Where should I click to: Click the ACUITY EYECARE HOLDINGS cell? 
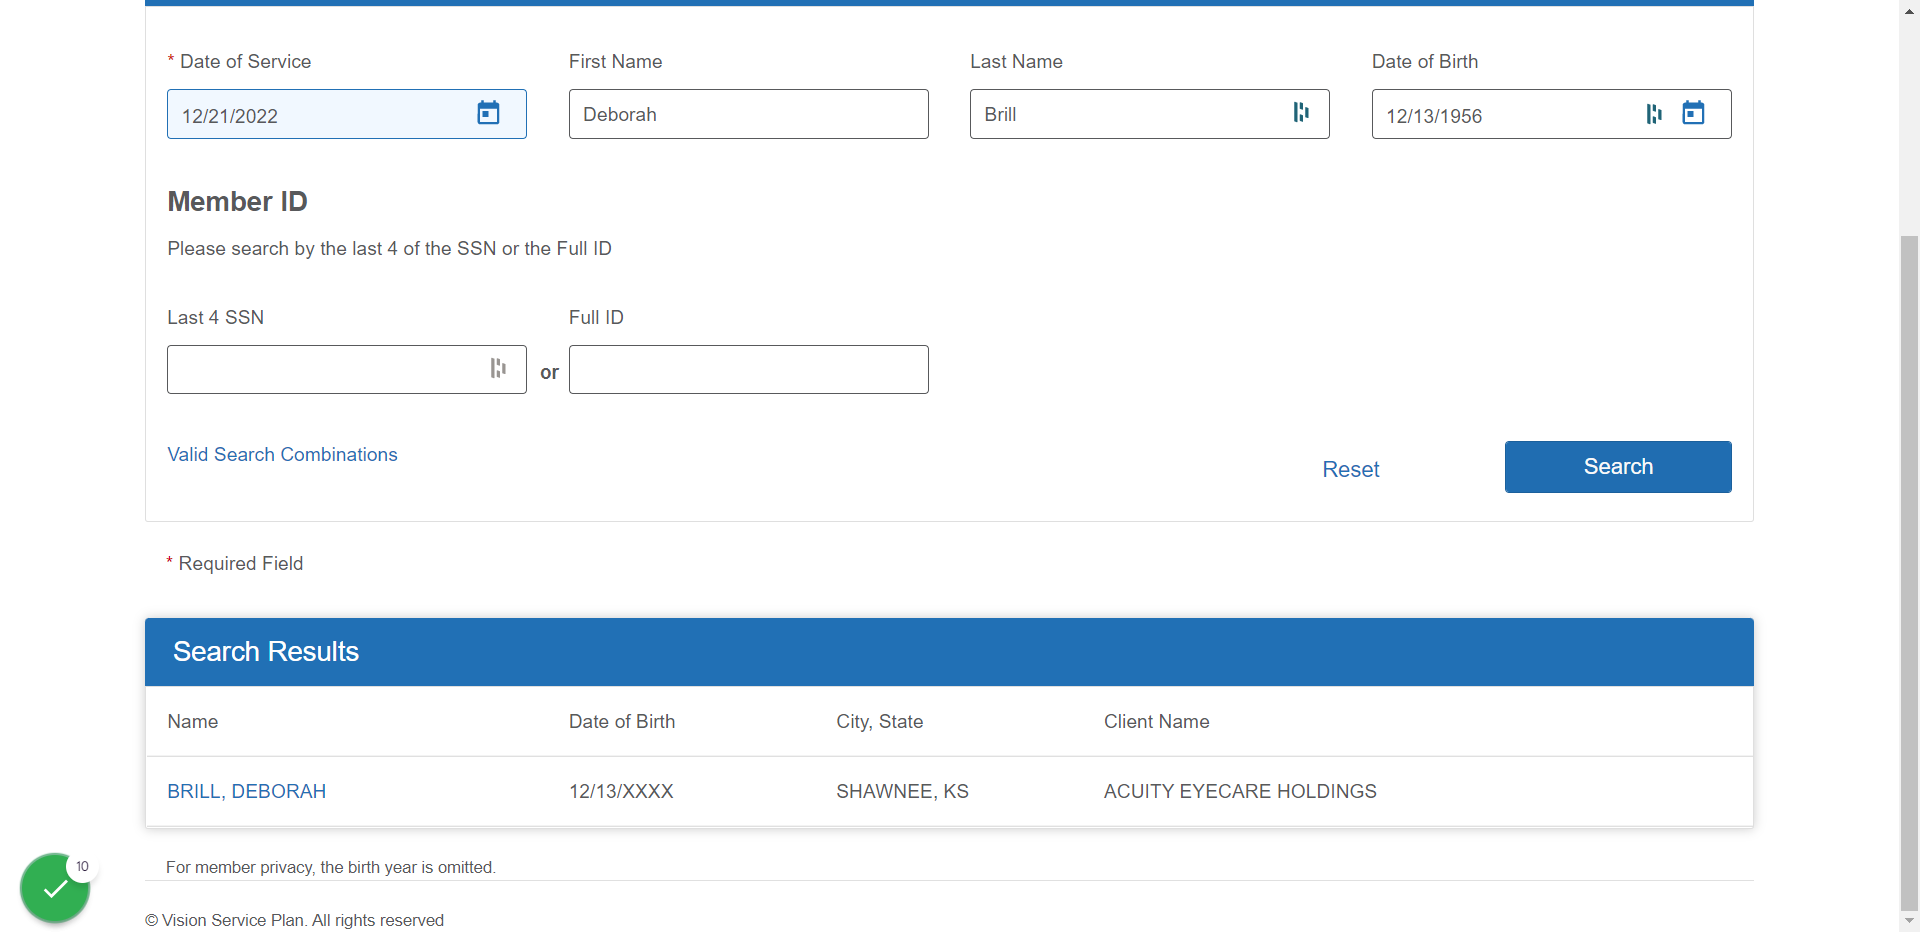coord(1240,792)
